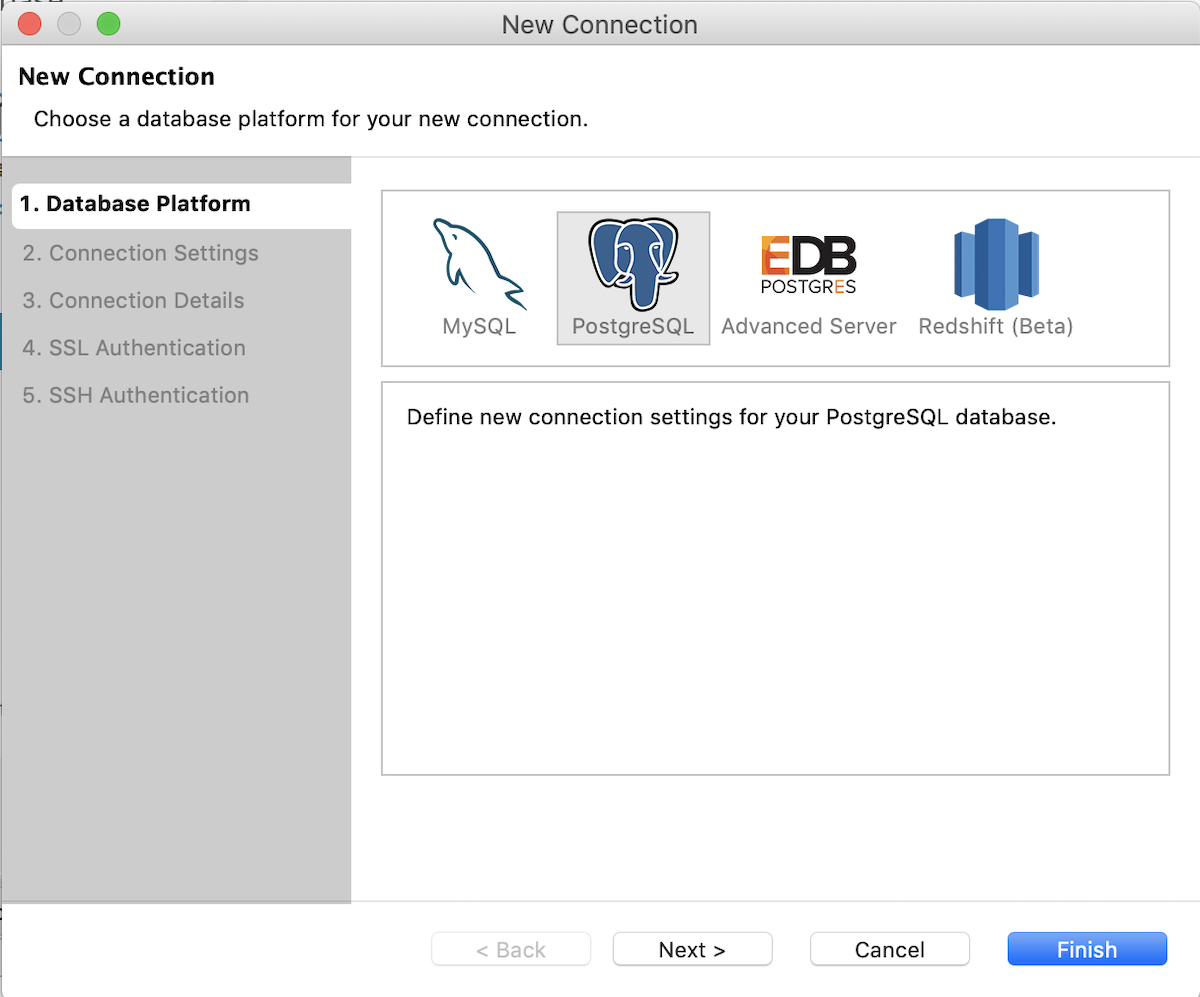Choose the PostgreSQL elephant icon
This screenshot has height=997, width=1200.
coord(632,264)
